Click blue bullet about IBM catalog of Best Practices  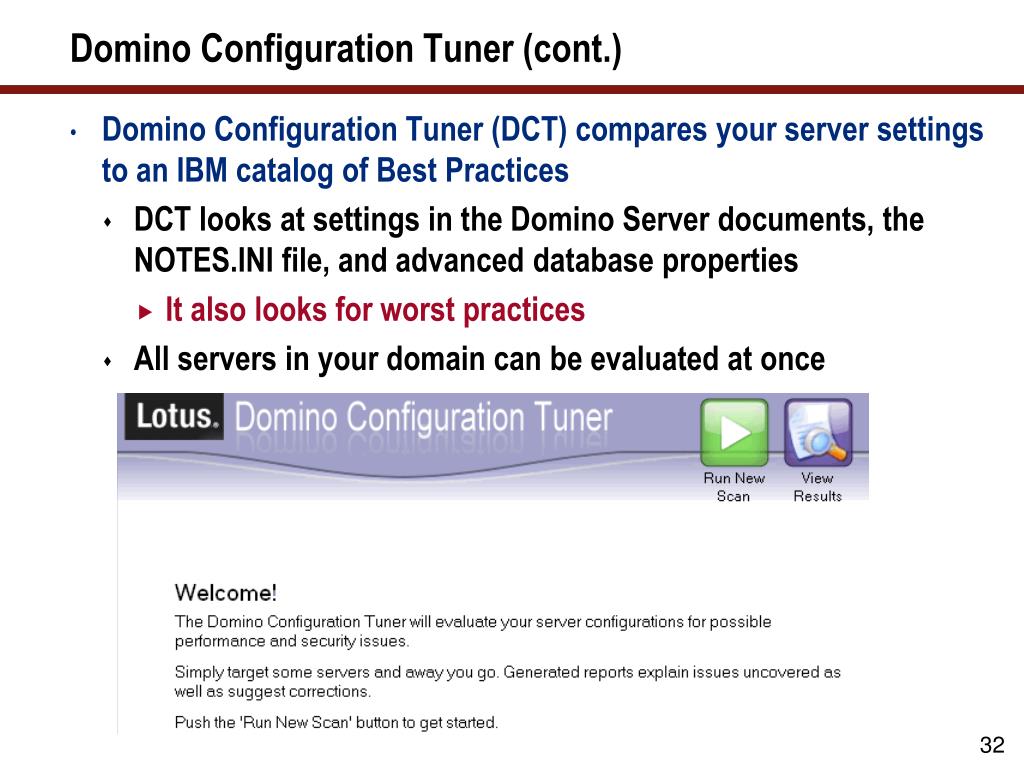tap(543, 150)
